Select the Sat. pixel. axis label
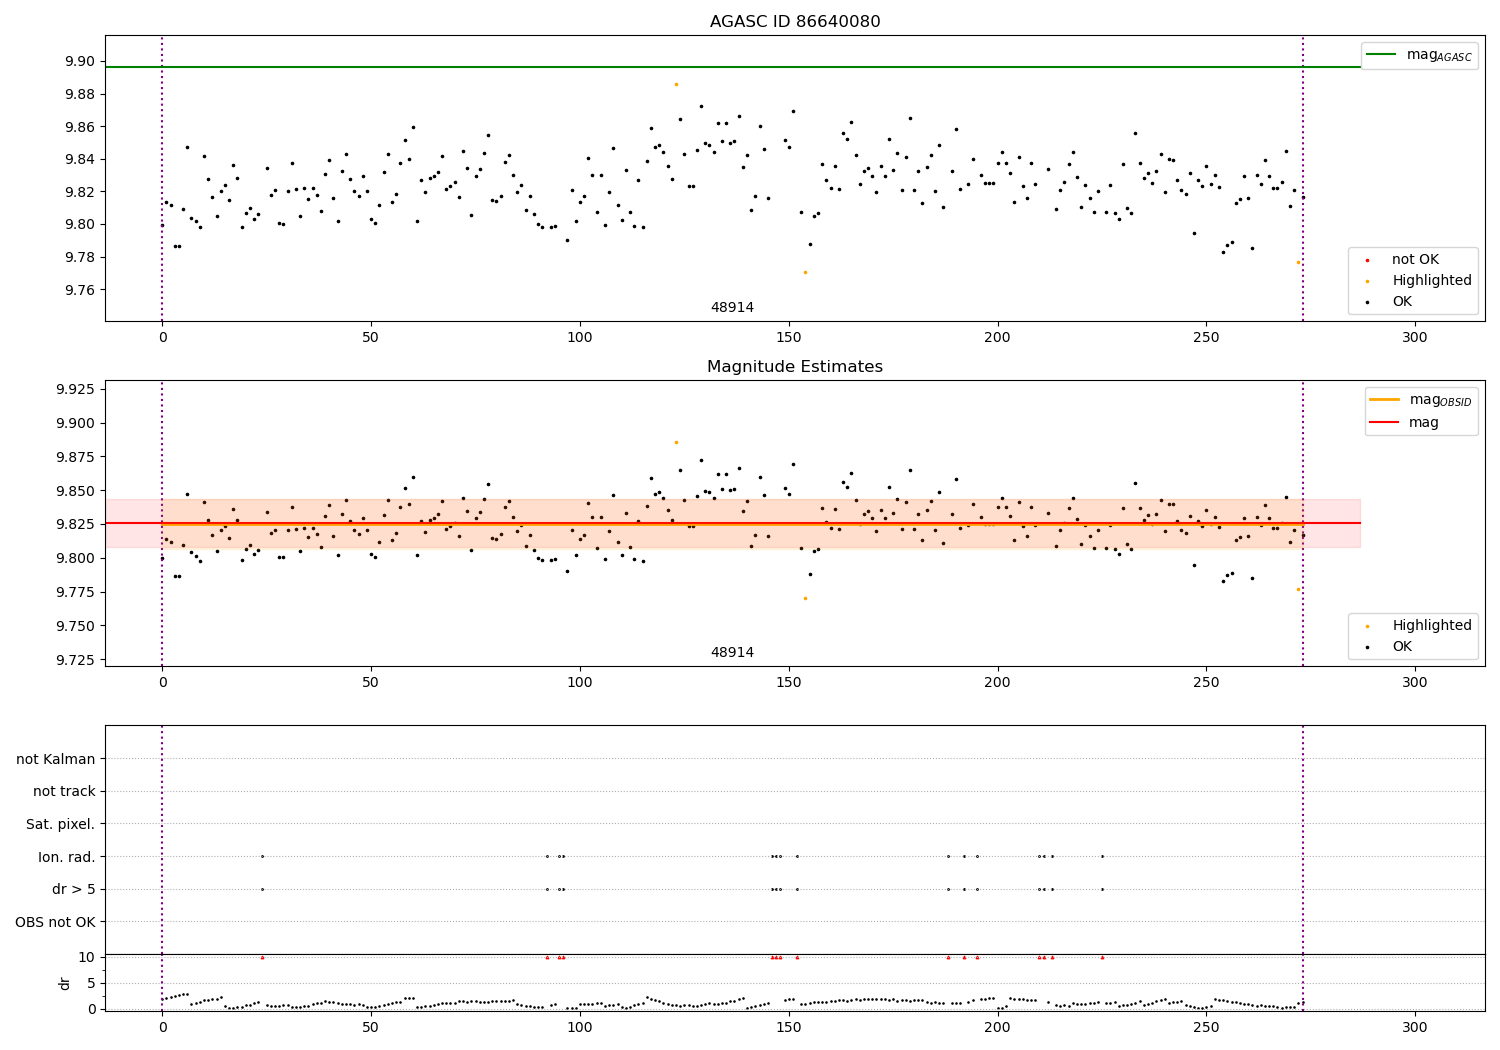This screenshot has height=1050, width=1500. pyautogui.click(x=60, y=825)
